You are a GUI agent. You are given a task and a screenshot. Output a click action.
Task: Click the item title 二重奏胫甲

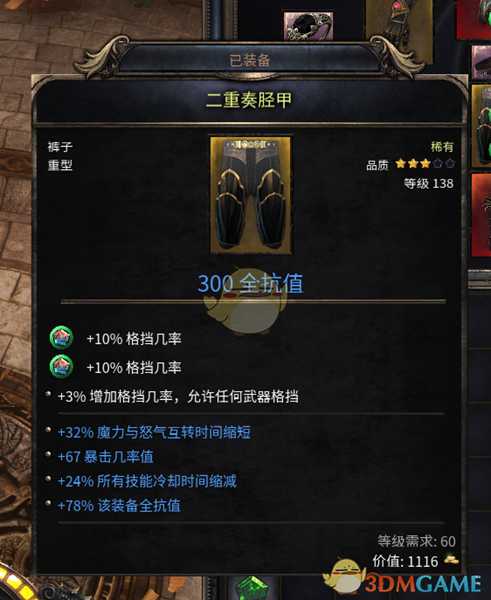(249, 100)
